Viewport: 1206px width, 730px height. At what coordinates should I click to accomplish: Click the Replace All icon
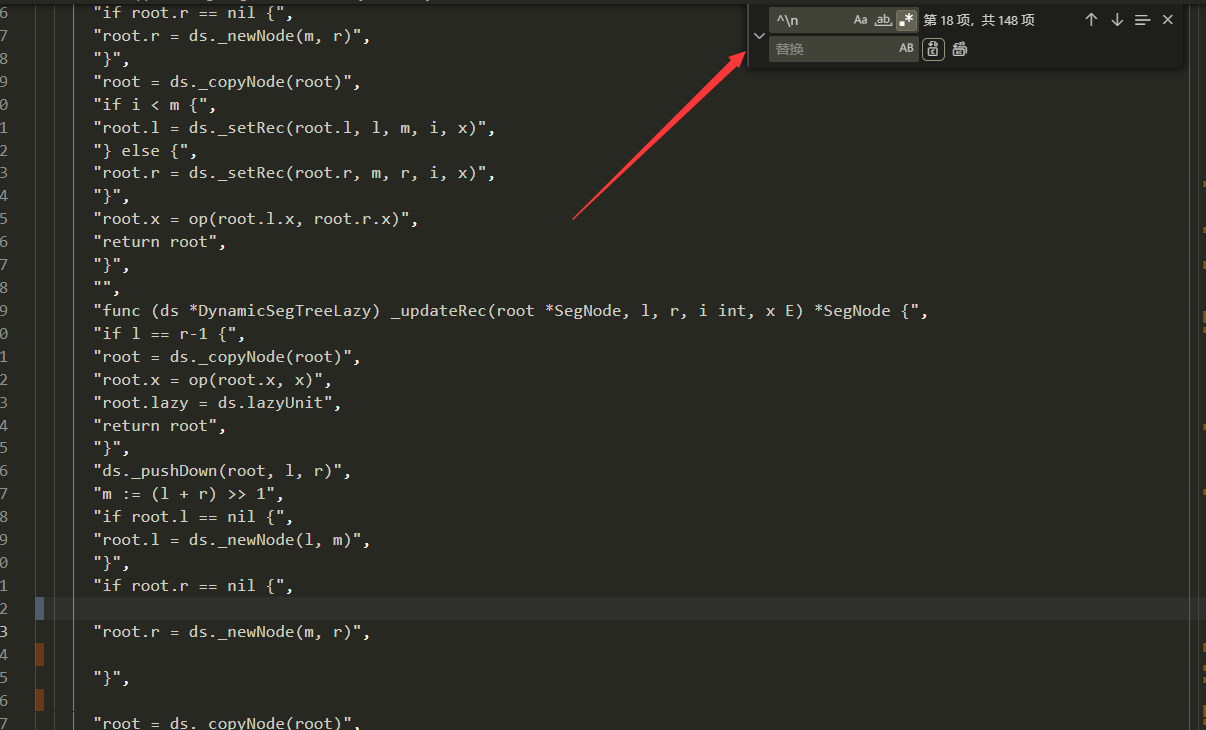pyautogui.click(x=959, y=48)
